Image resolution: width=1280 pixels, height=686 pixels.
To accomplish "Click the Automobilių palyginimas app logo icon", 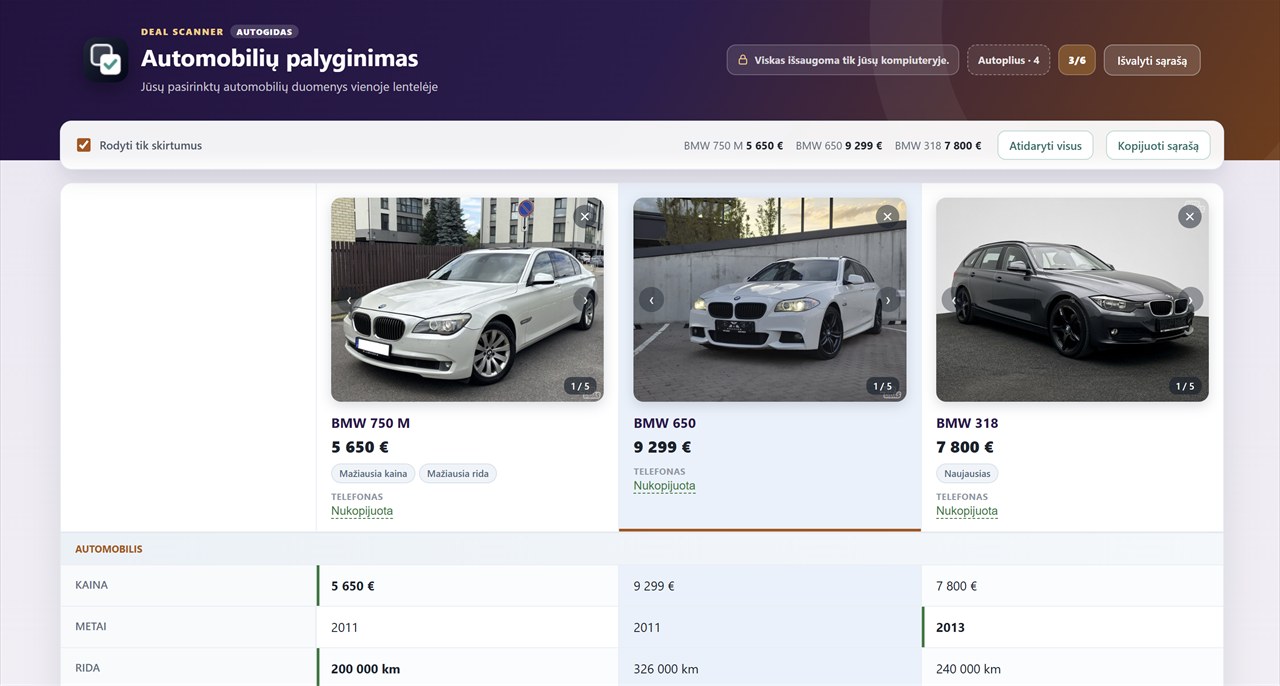I will [x=105, y=60].
